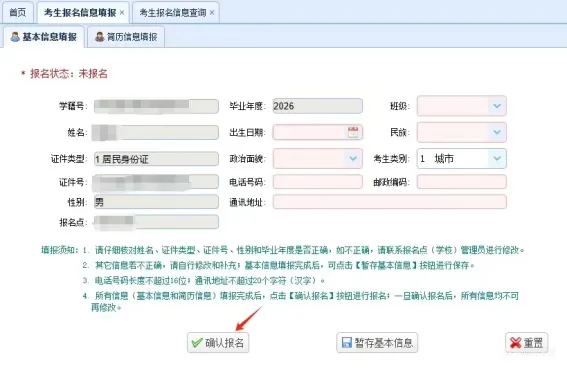Viewport: 567px width, 369px height.
Task: Click the 考生类别 field showing 城市
Action: click(461, 158)
